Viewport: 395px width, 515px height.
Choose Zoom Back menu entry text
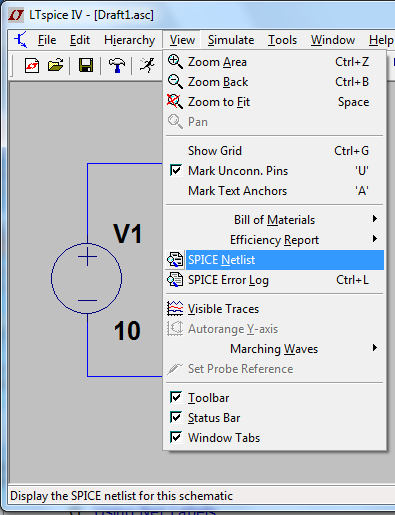click(218, 82)
